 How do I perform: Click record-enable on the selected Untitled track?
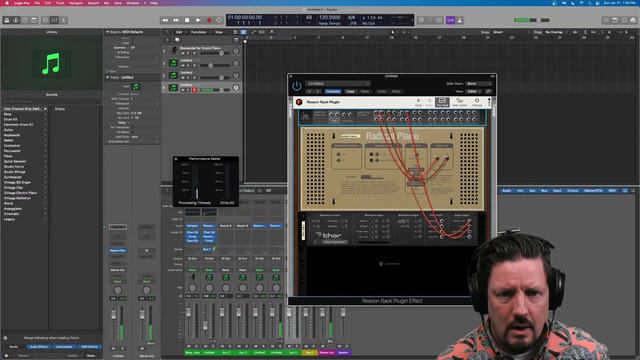point(195,90)
